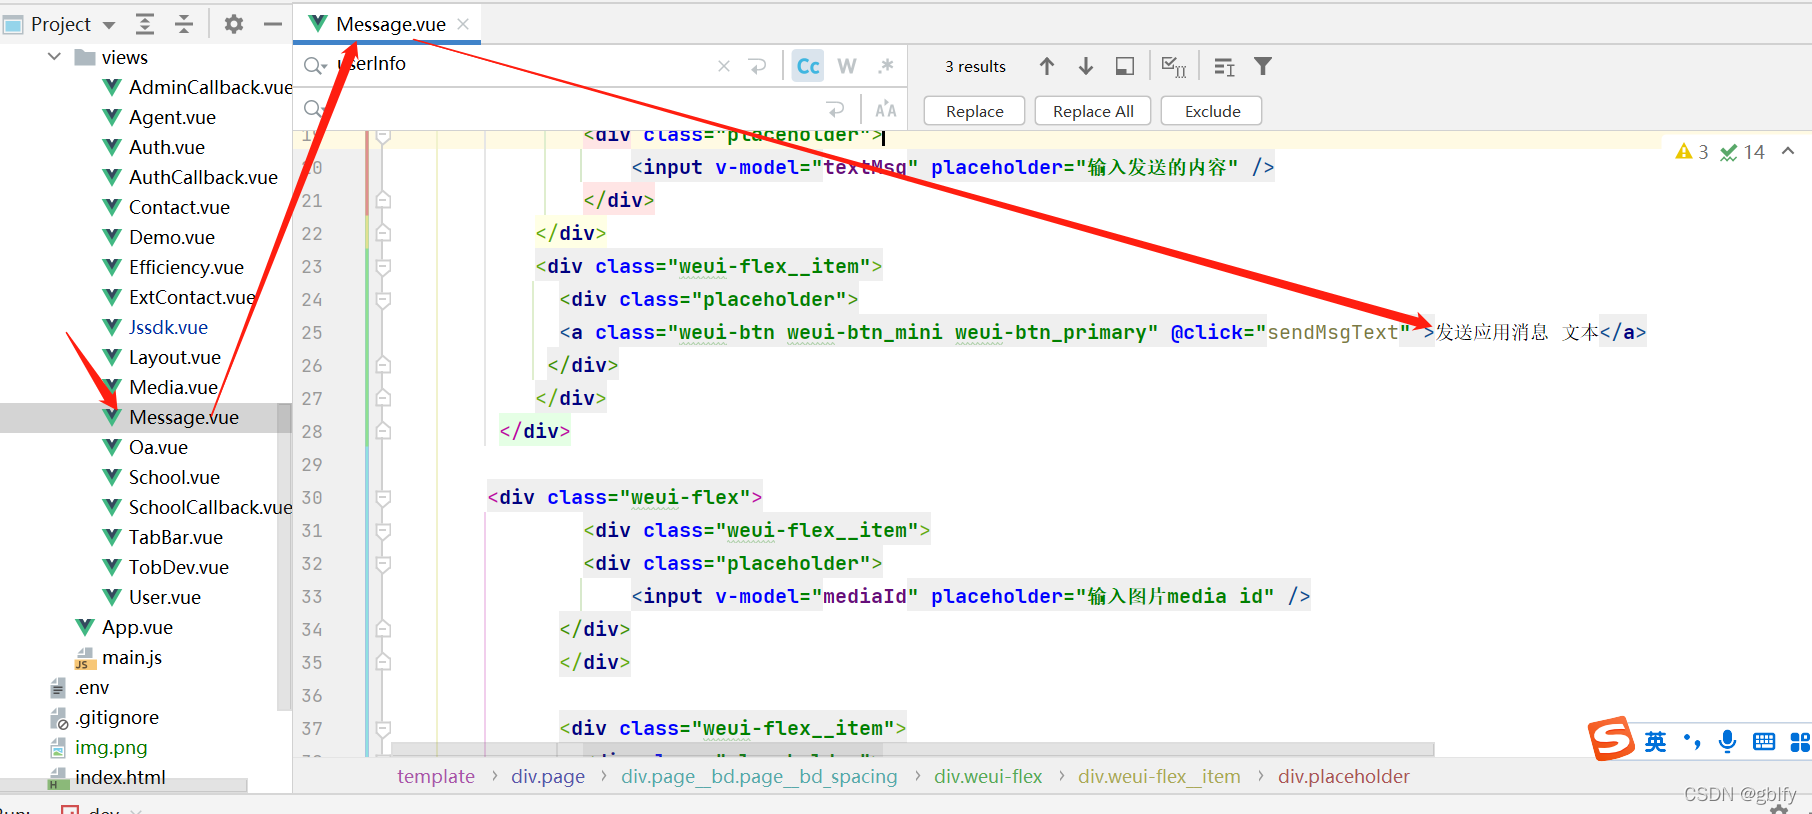Open index.html file
This screenshot has height=814, width=1812.
point(119,777)
